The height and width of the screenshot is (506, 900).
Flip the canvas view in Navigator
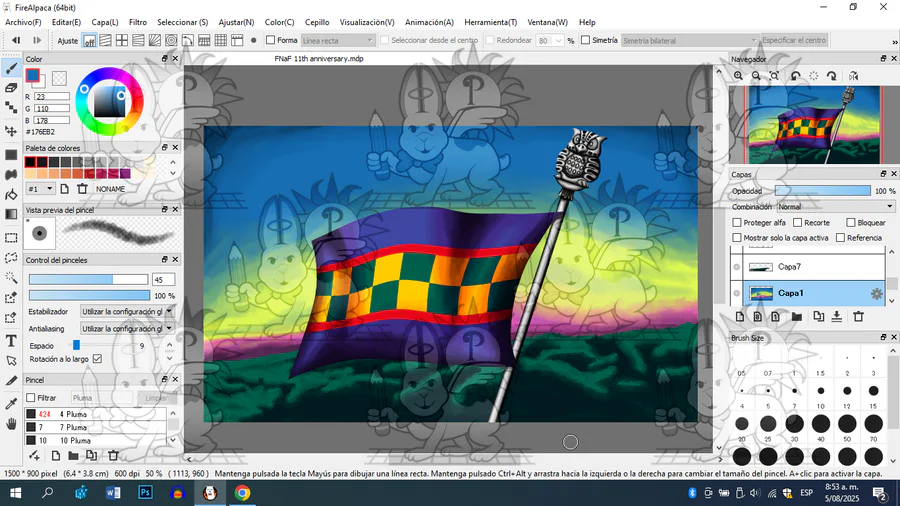(854, 76)
